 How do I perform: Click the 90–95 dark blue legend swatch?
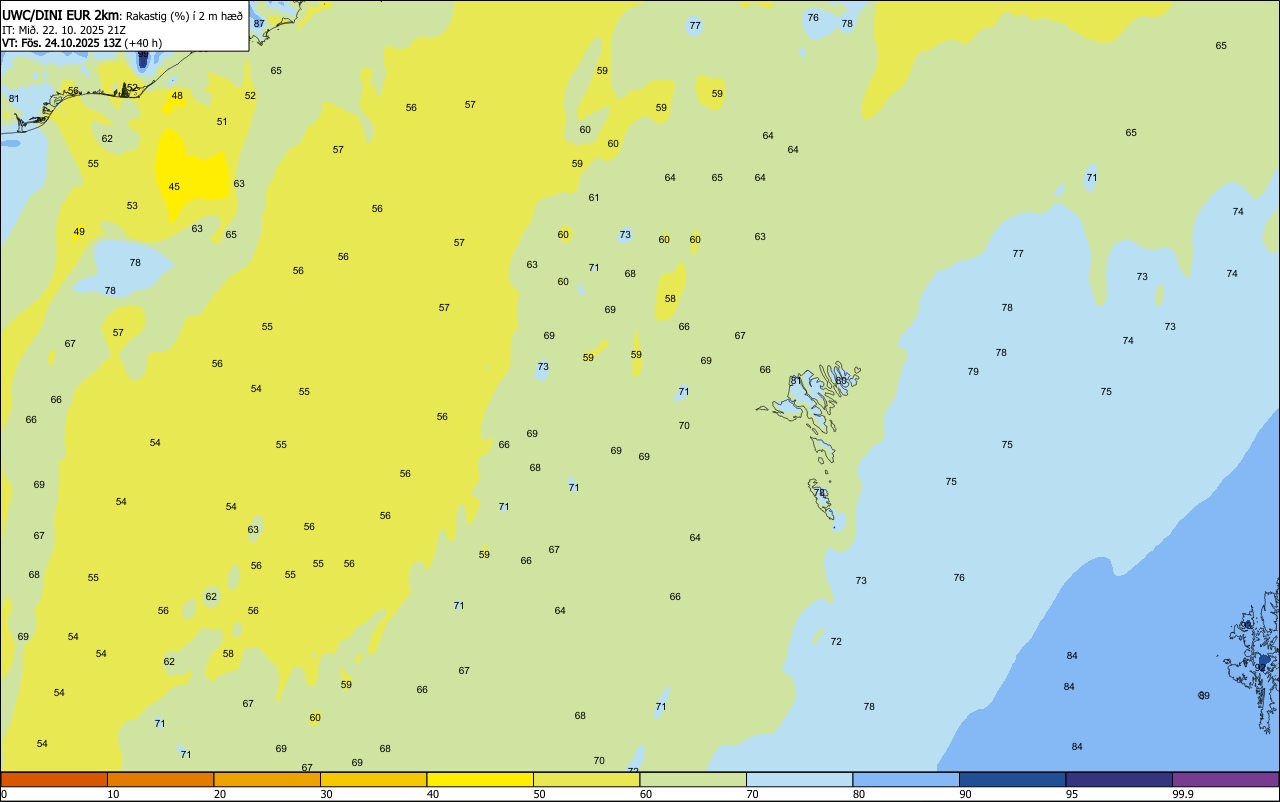pyautogui.click(x=1012, y=779)
